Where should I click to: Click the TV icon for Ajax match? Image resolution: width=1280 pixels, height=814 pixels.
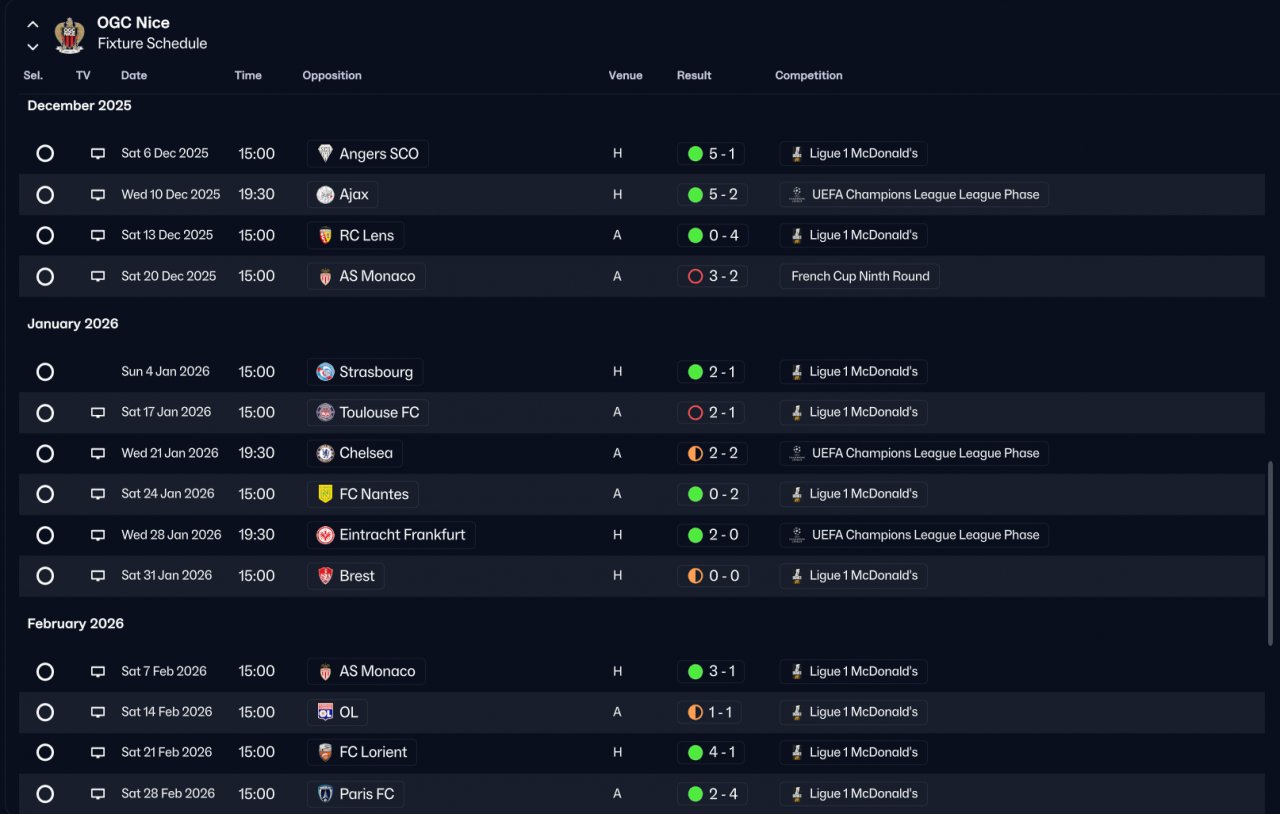pos(98,195)
